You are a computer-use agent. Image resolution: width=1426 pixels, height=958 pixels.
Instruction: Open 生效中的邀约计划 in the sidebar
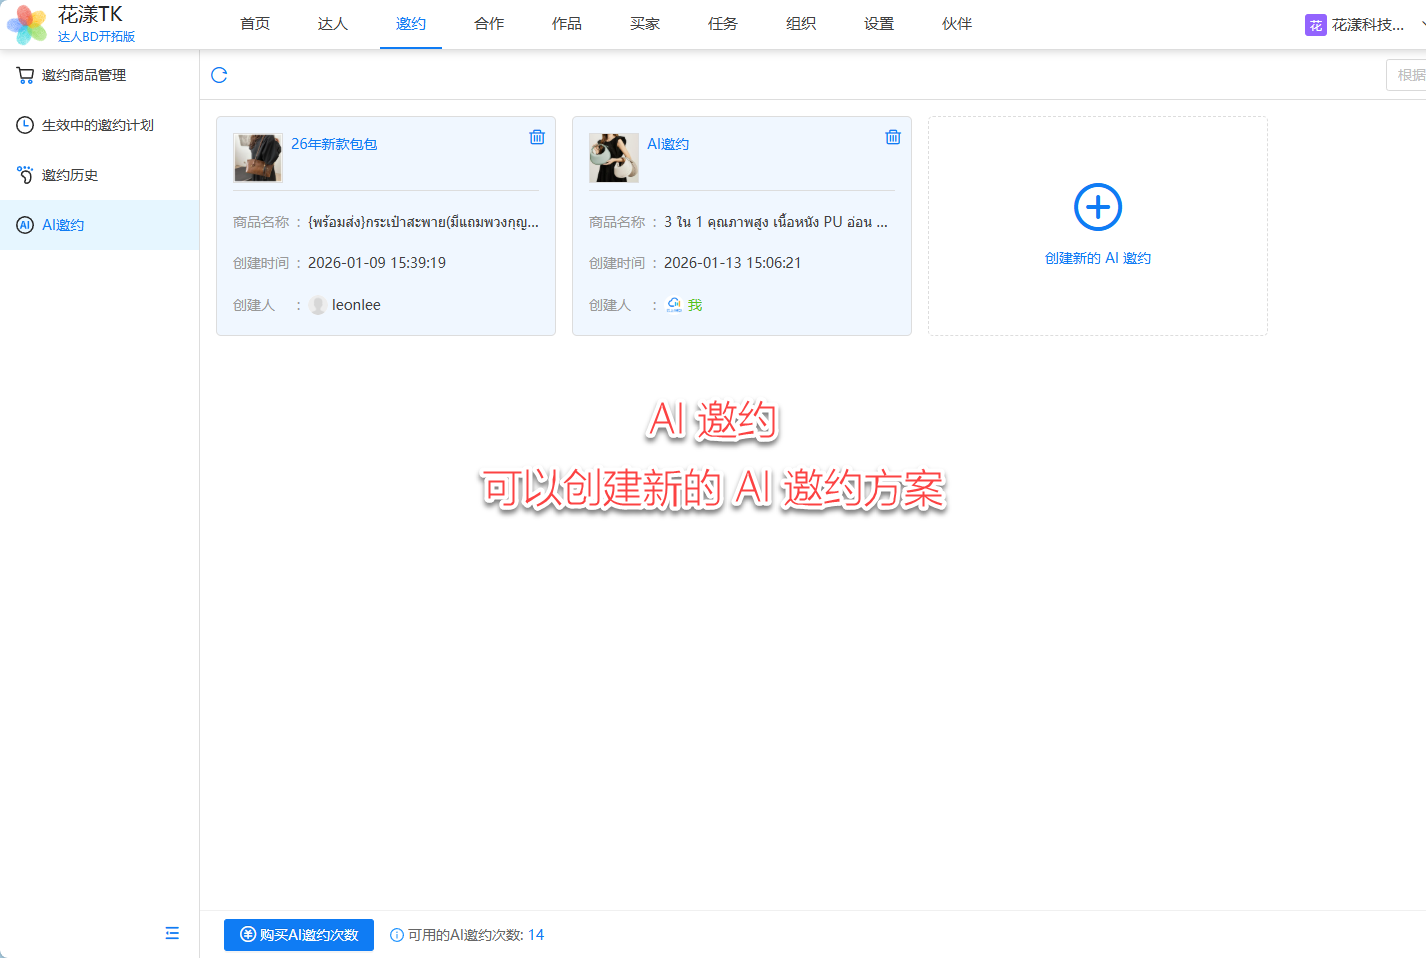point(97,125)
